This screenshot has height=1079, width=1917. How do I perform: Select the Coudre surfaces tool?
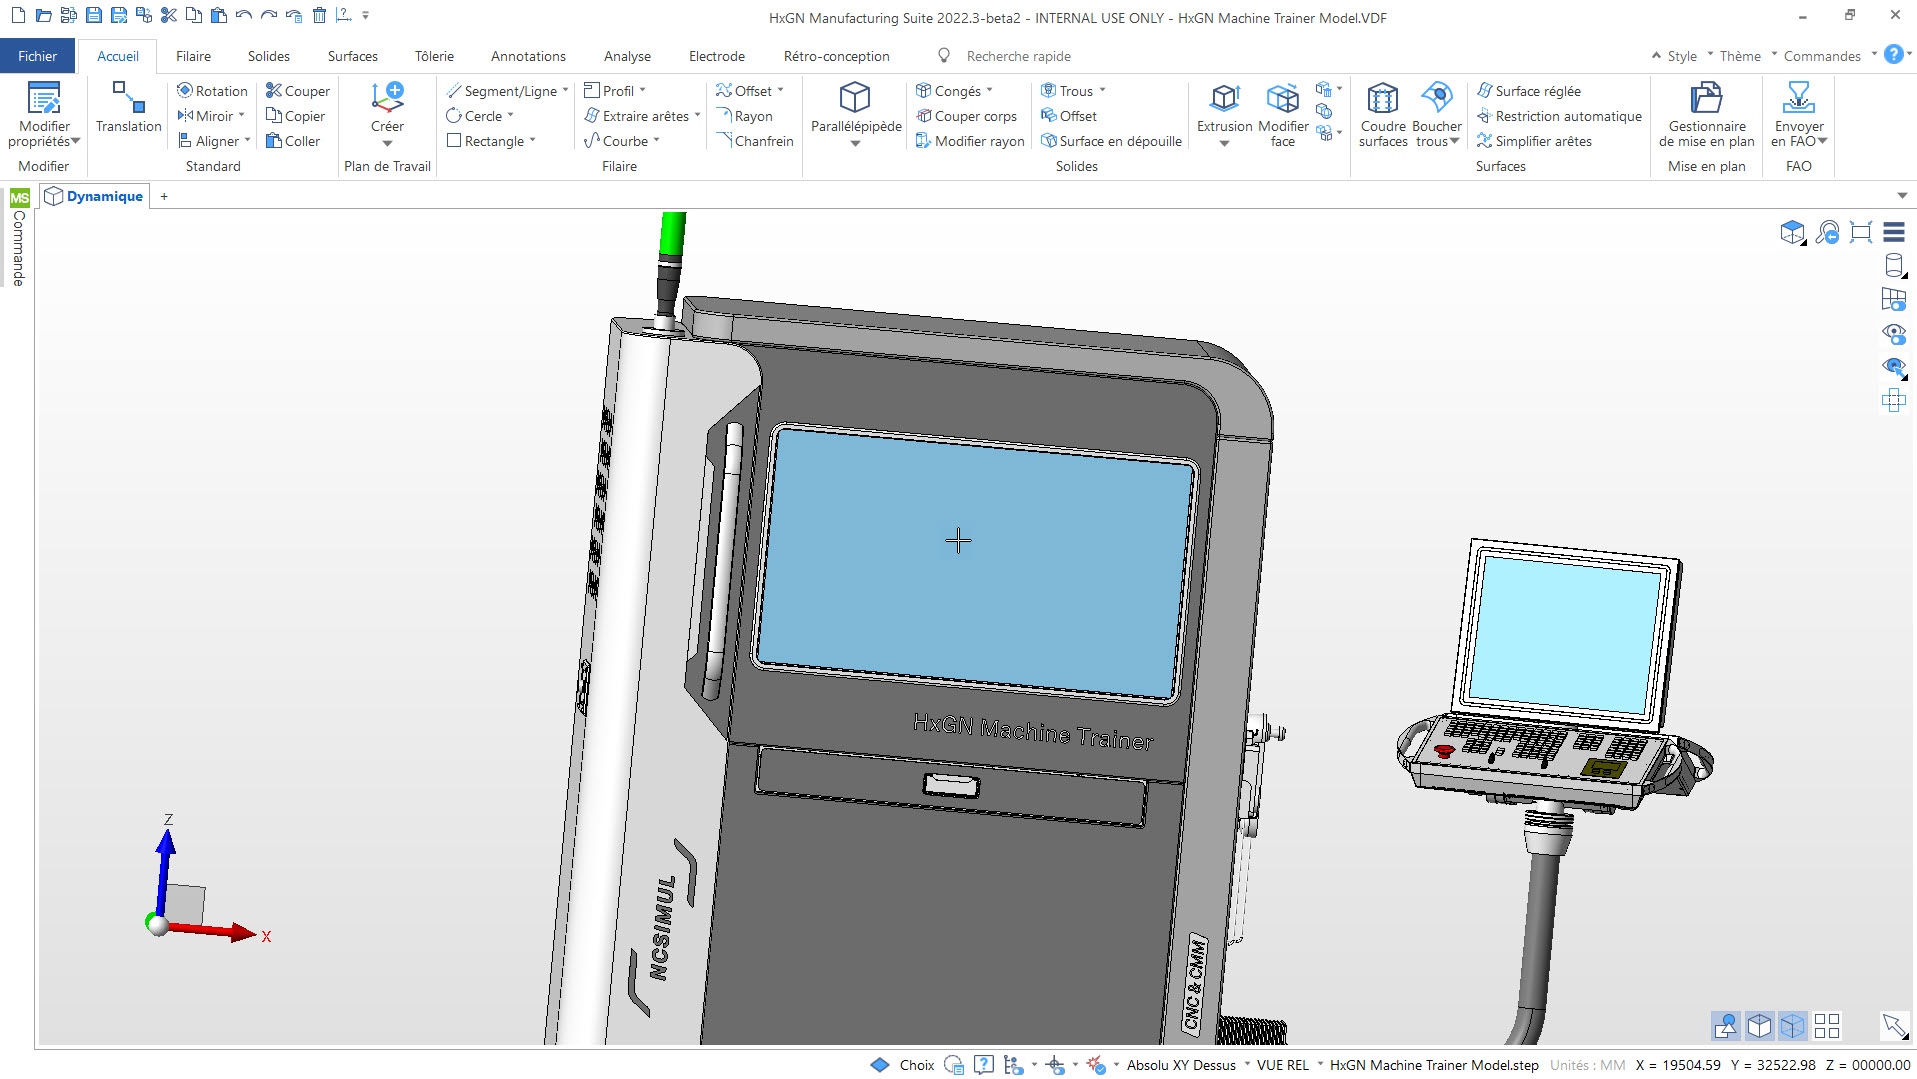point(1383,115)
